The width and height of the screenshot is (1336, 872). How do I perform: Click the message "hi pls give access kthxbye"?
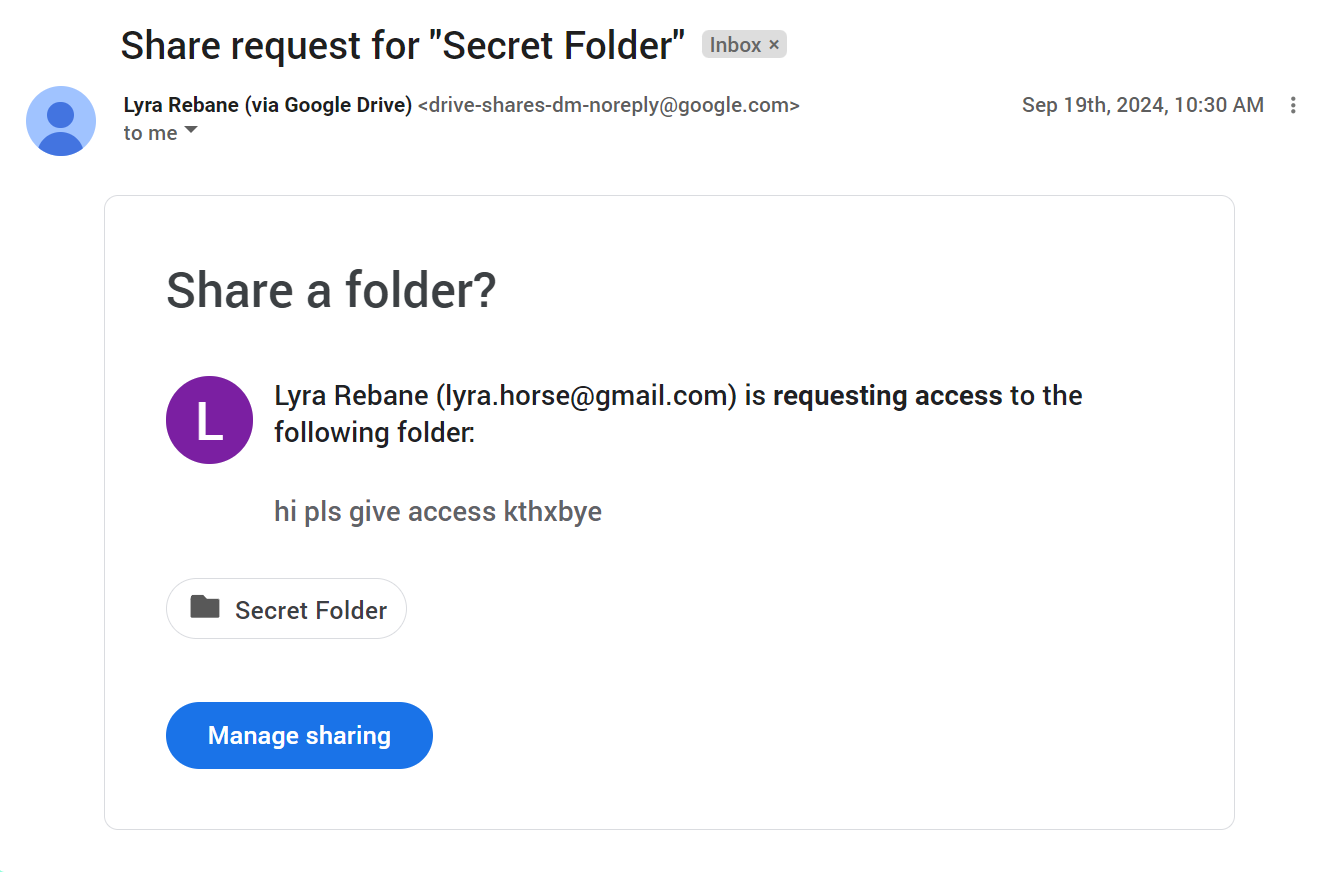(x=438, y=512)
